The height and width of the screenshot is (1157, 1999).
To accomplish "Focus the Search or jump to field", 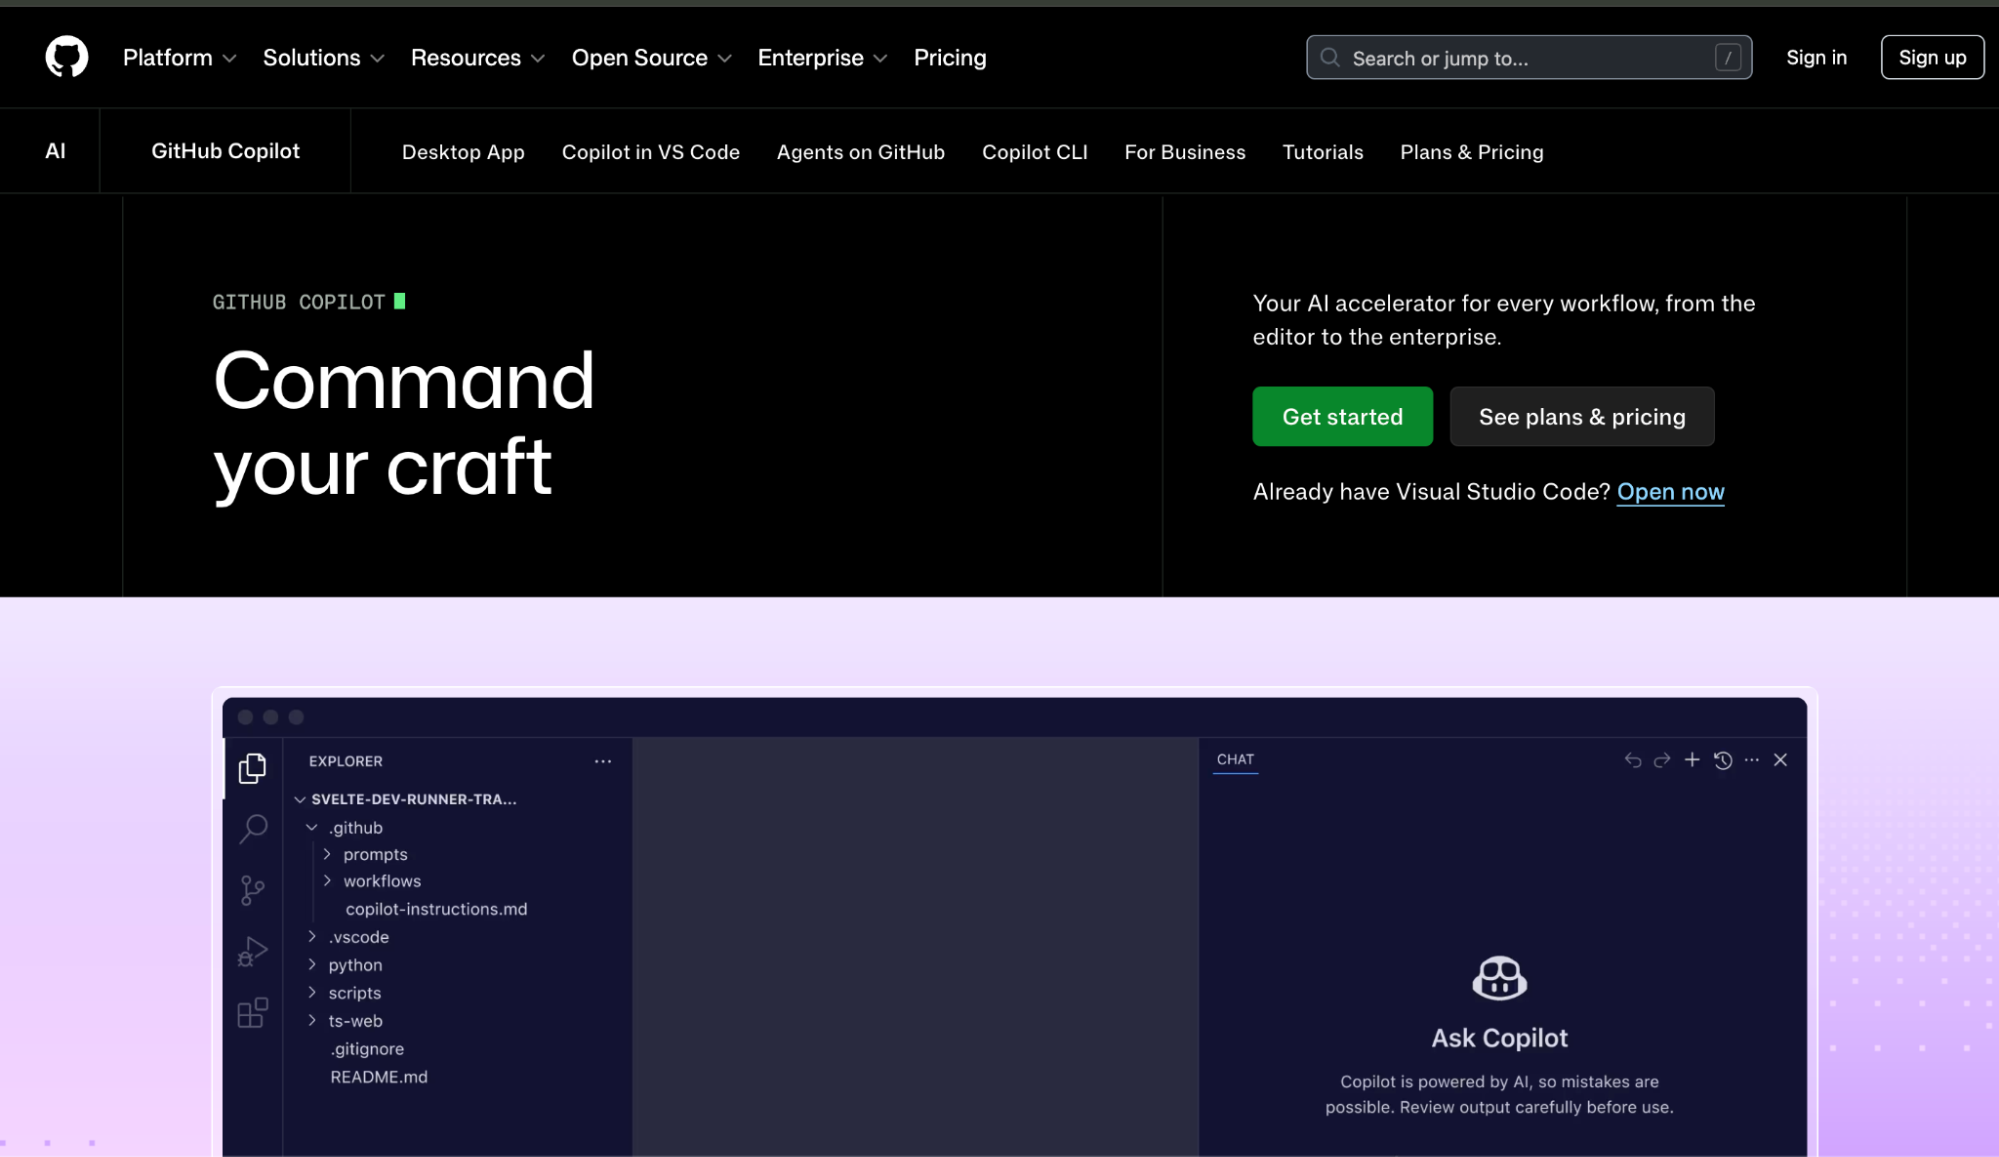I will click(x=1529, y=58).
